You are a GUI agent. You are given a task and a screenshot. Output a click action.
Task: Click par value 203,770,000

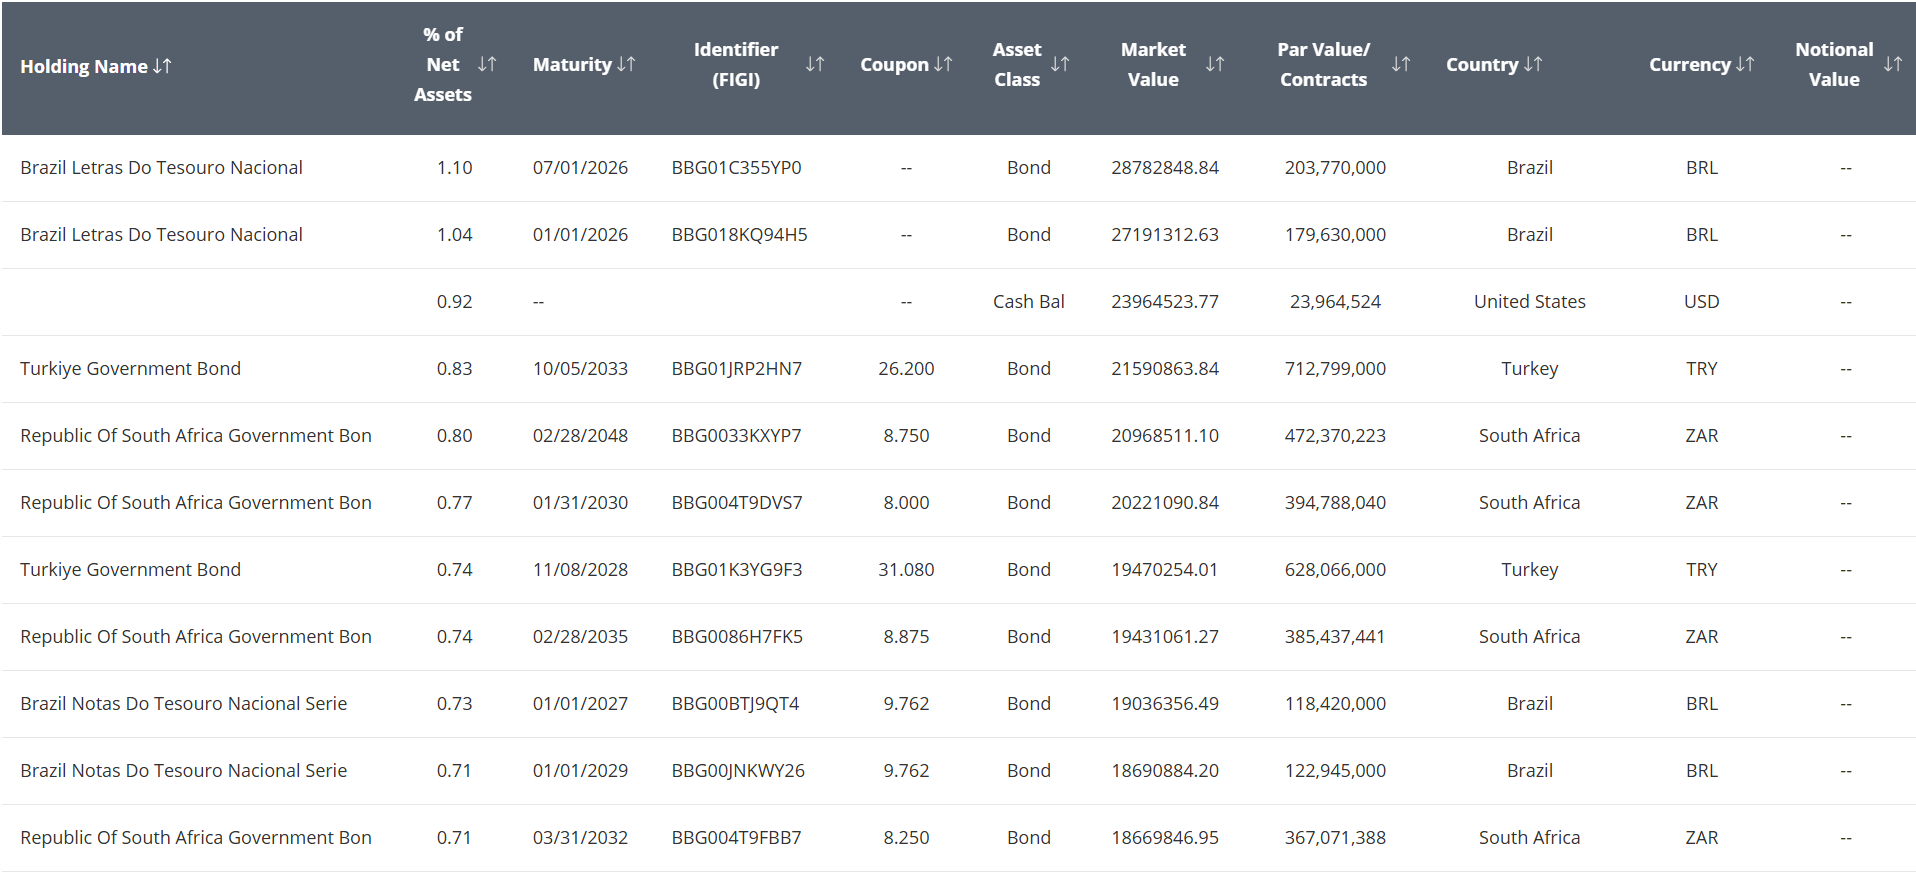coord(1335,167)
